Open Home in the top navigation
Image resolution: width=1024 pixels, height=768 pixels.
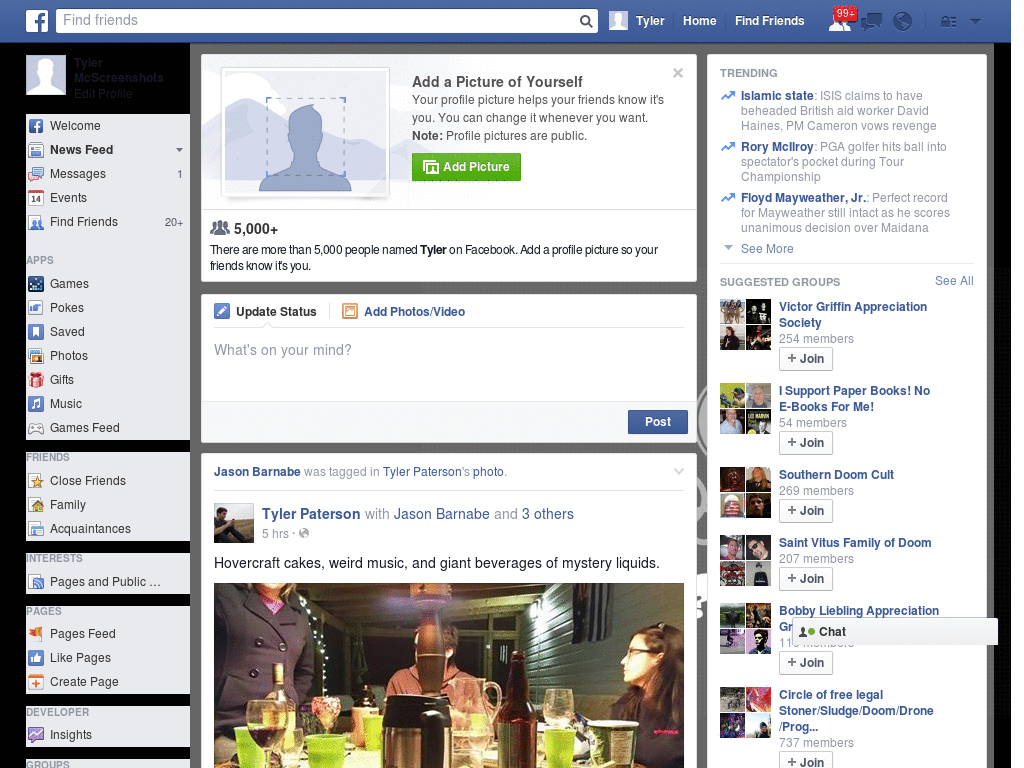(699, 21)
